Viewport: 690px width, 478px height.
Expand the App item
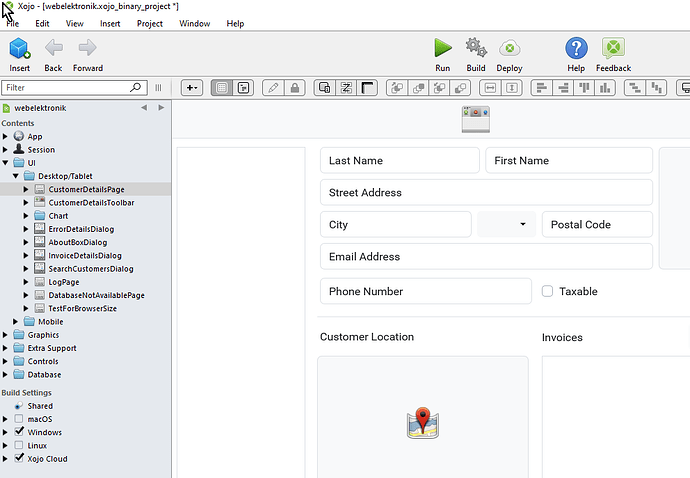pyautogui.click(x=5, y=136)
